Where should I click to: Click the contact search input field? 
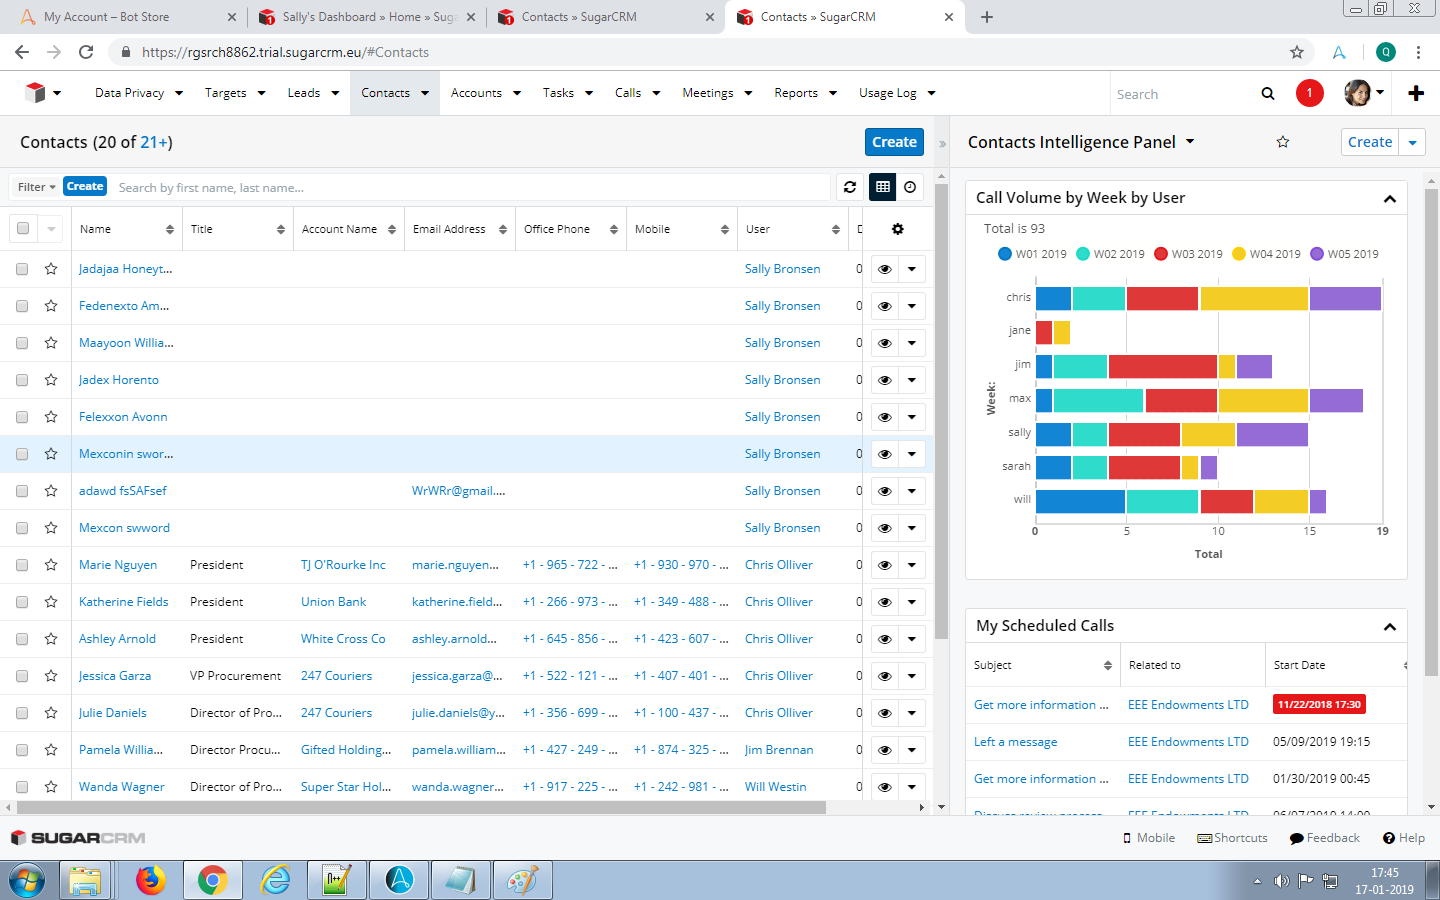[x=470, y=187]
